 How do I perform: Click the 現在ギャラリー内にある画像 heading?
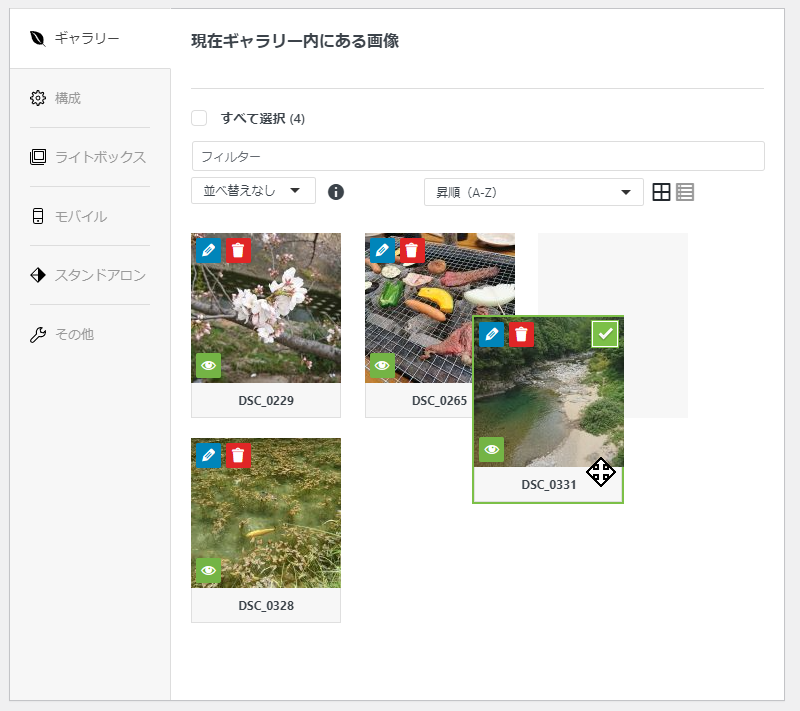pyautogui.click(x=295, y=41)
